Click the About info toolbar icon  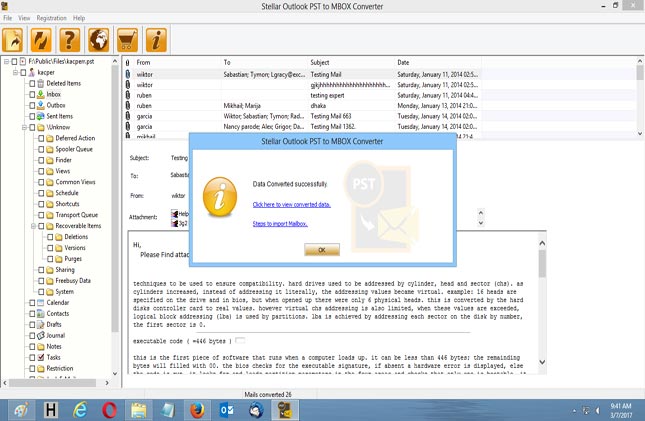(x=156, y=40)
